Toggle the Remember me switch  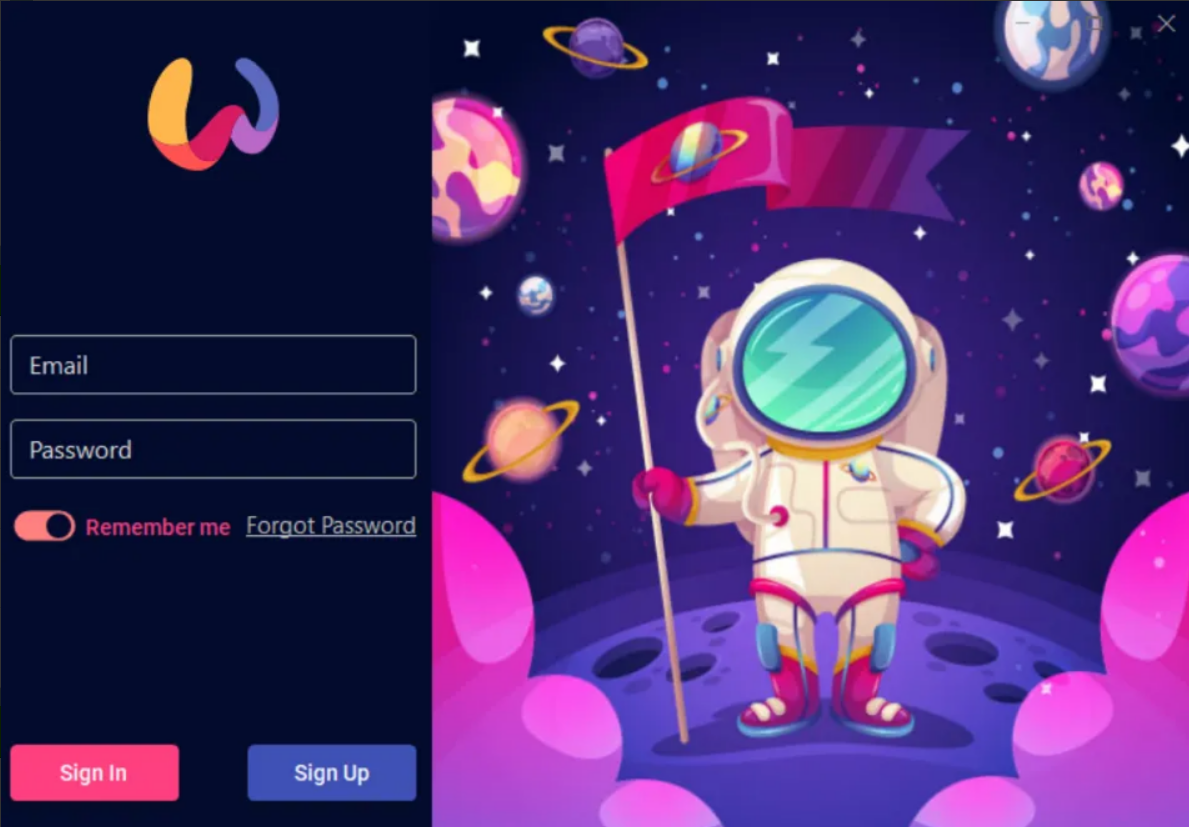pyautogui.click(x=45, y=526)
